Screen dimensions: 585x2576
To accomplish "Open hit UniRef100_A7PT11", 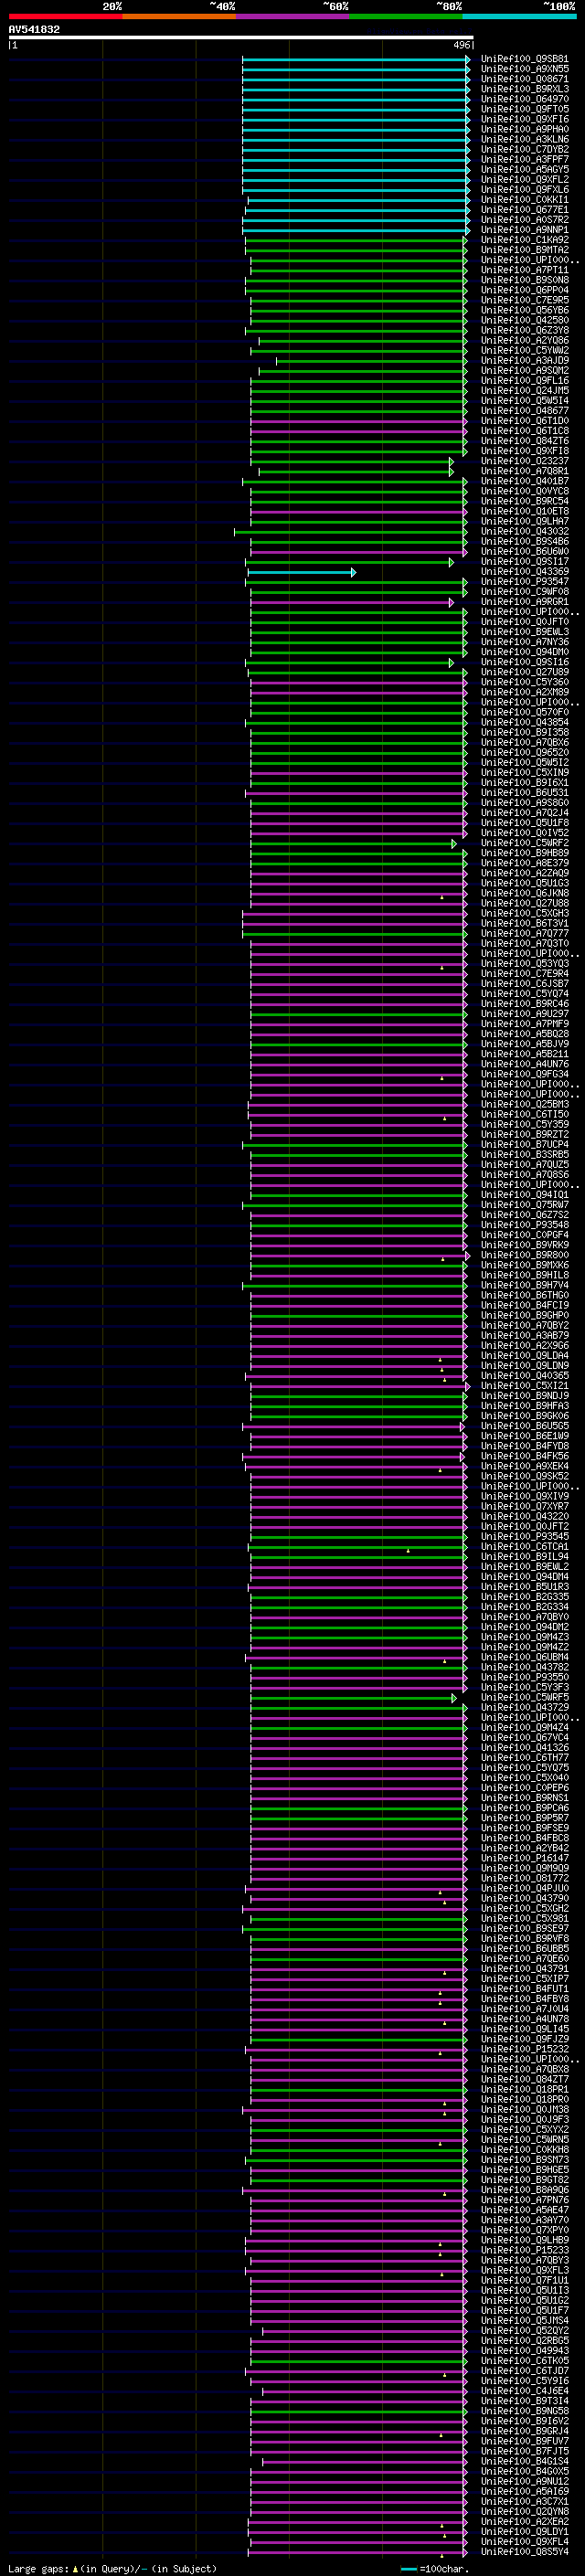I will click(x=525, y=271).
